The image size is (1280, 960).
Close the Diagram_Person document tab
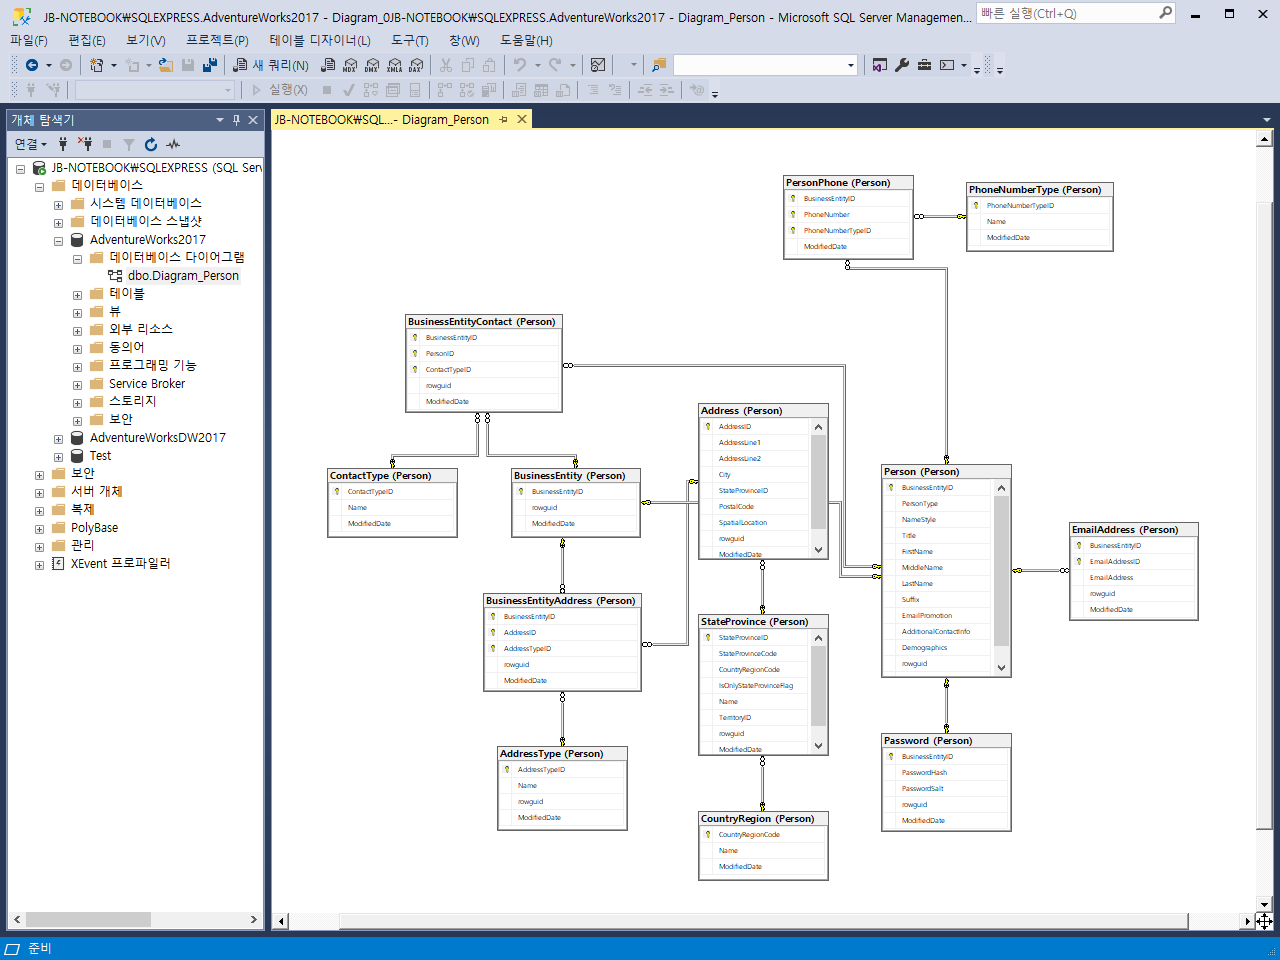tap(521, 119)
